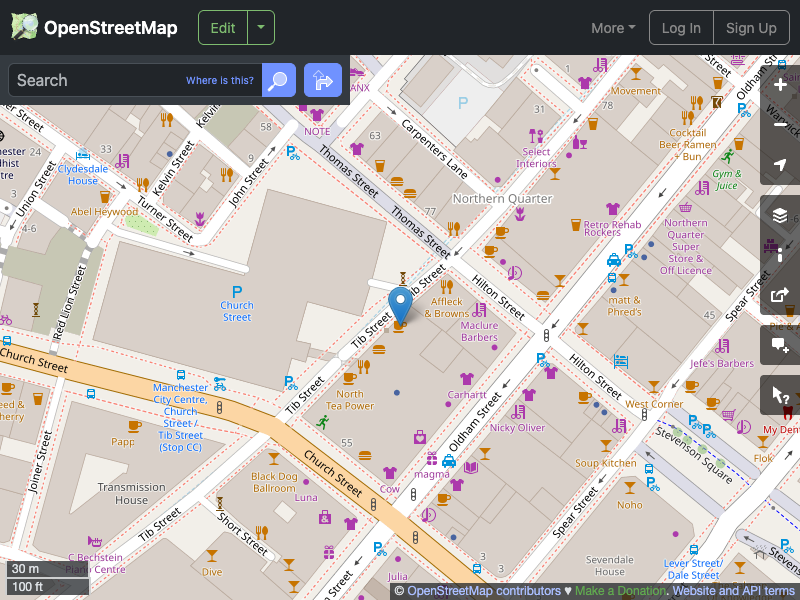
Task: Select the Show My Location icon
Action: pyautogui.click(x=780, y=165)
